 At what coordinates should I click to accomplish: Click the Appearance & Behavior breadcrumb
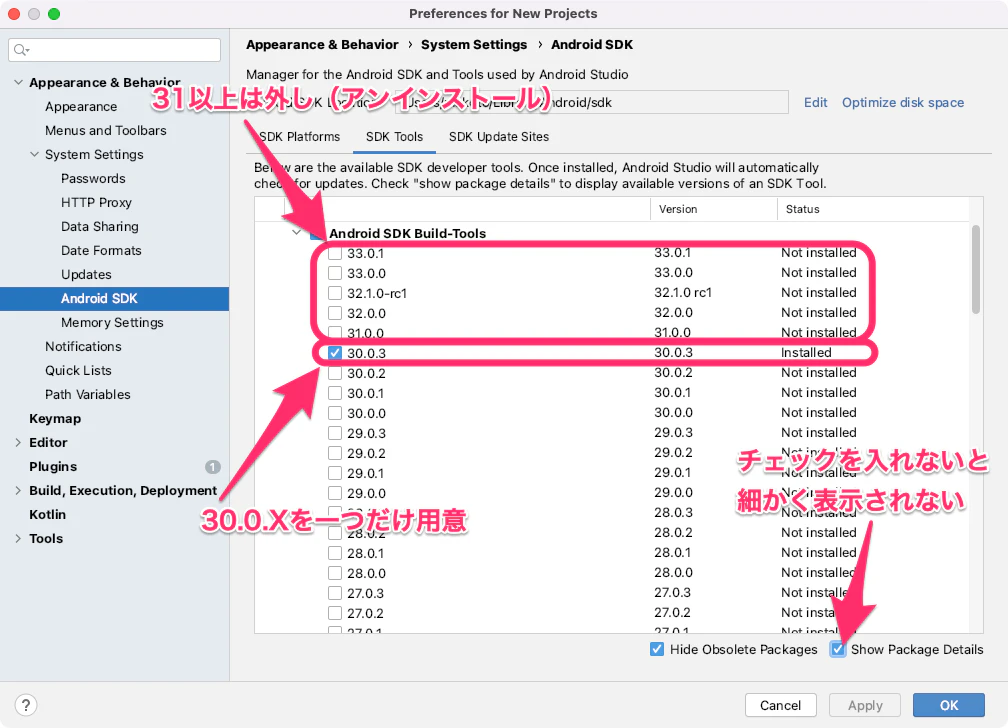[322, 44]
